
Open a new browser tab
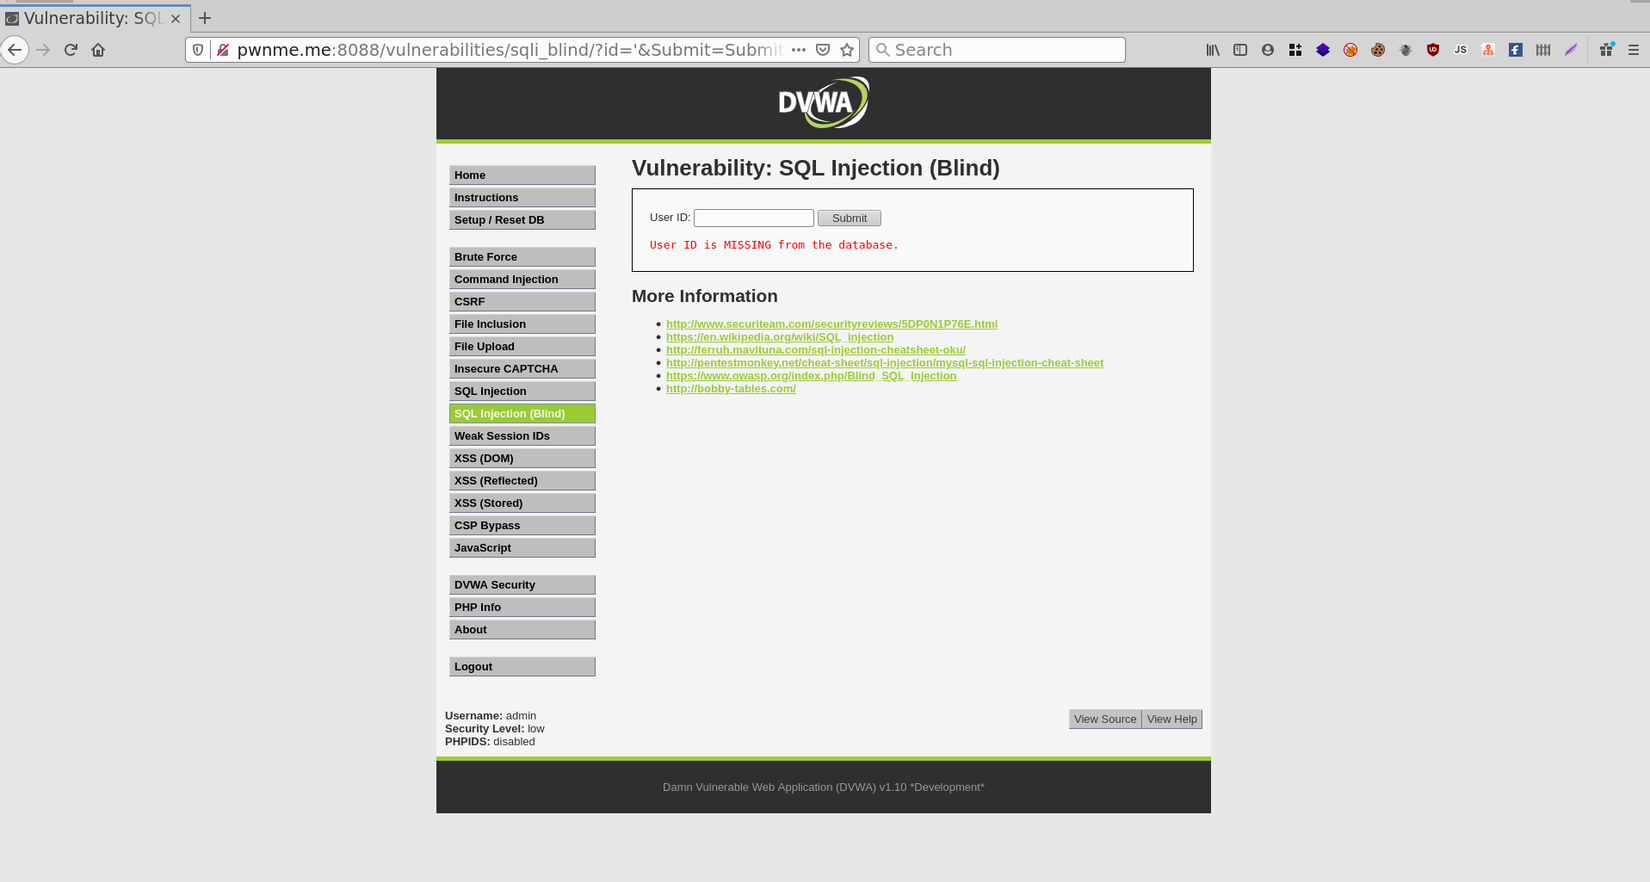pos(205,18)
